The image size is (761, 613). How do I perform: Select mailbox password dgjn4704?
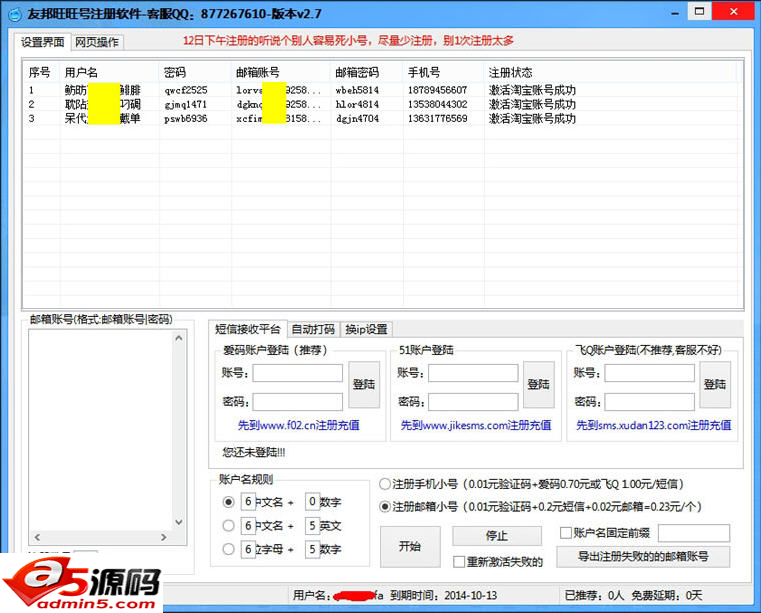tap(357, 118)
